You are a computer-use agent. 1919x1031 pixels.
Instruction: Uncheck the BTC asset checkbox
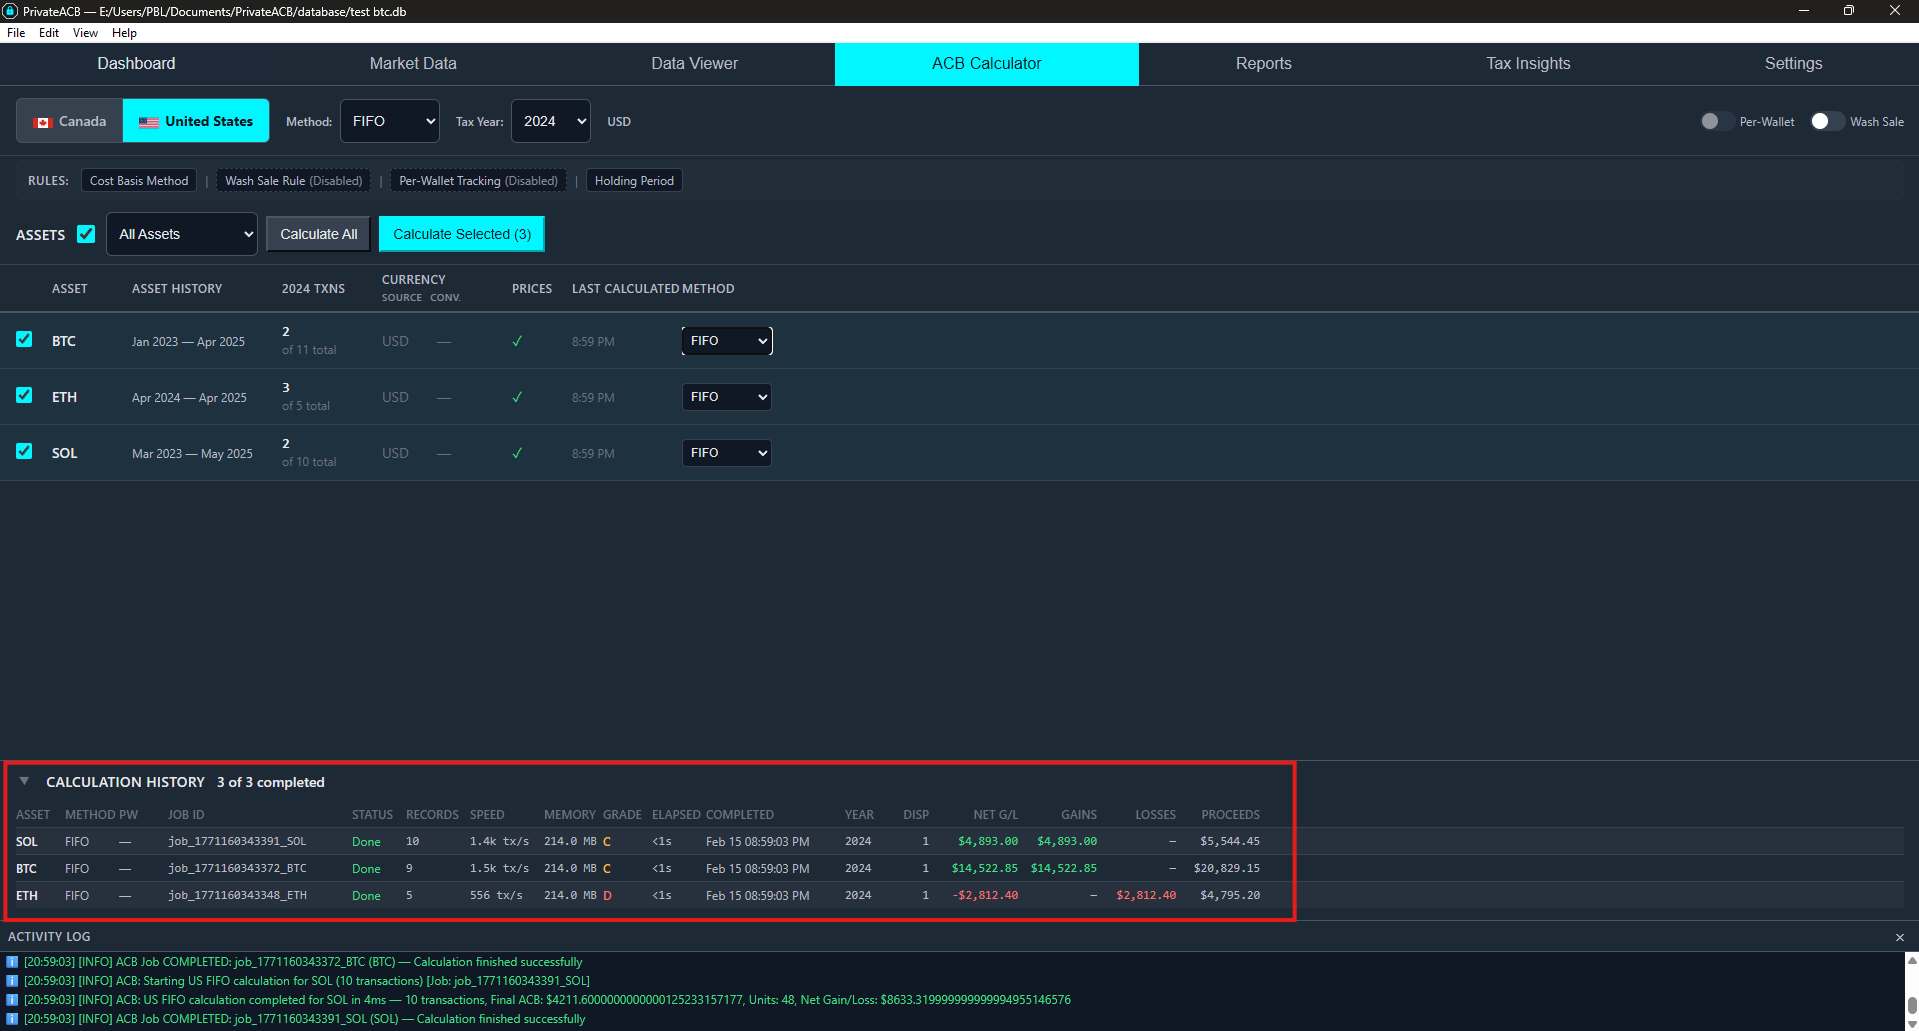point(24,340)
